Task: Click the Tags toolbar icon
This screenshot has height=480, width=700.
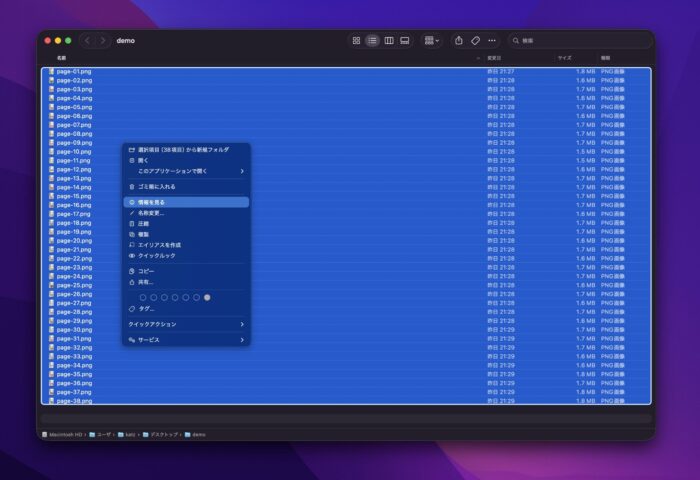Action: point(475,41)
